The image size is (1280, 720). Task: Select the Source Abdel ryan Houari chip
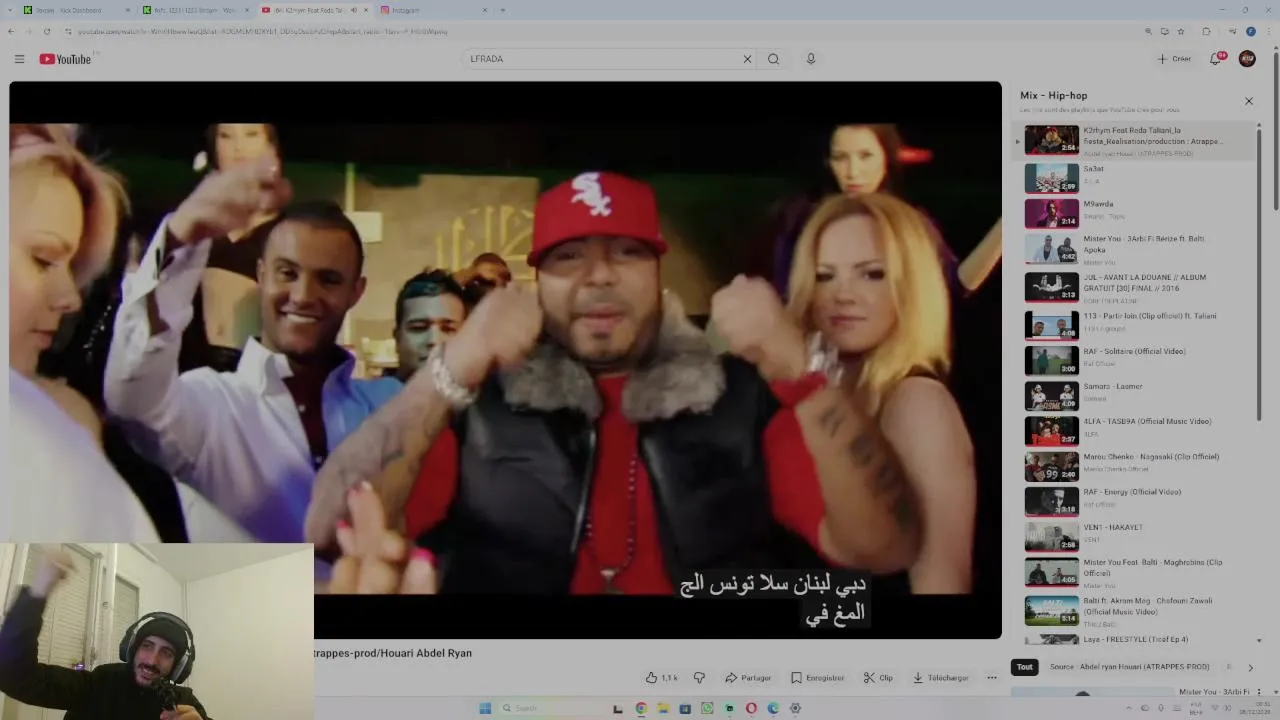pos(1129,667)
